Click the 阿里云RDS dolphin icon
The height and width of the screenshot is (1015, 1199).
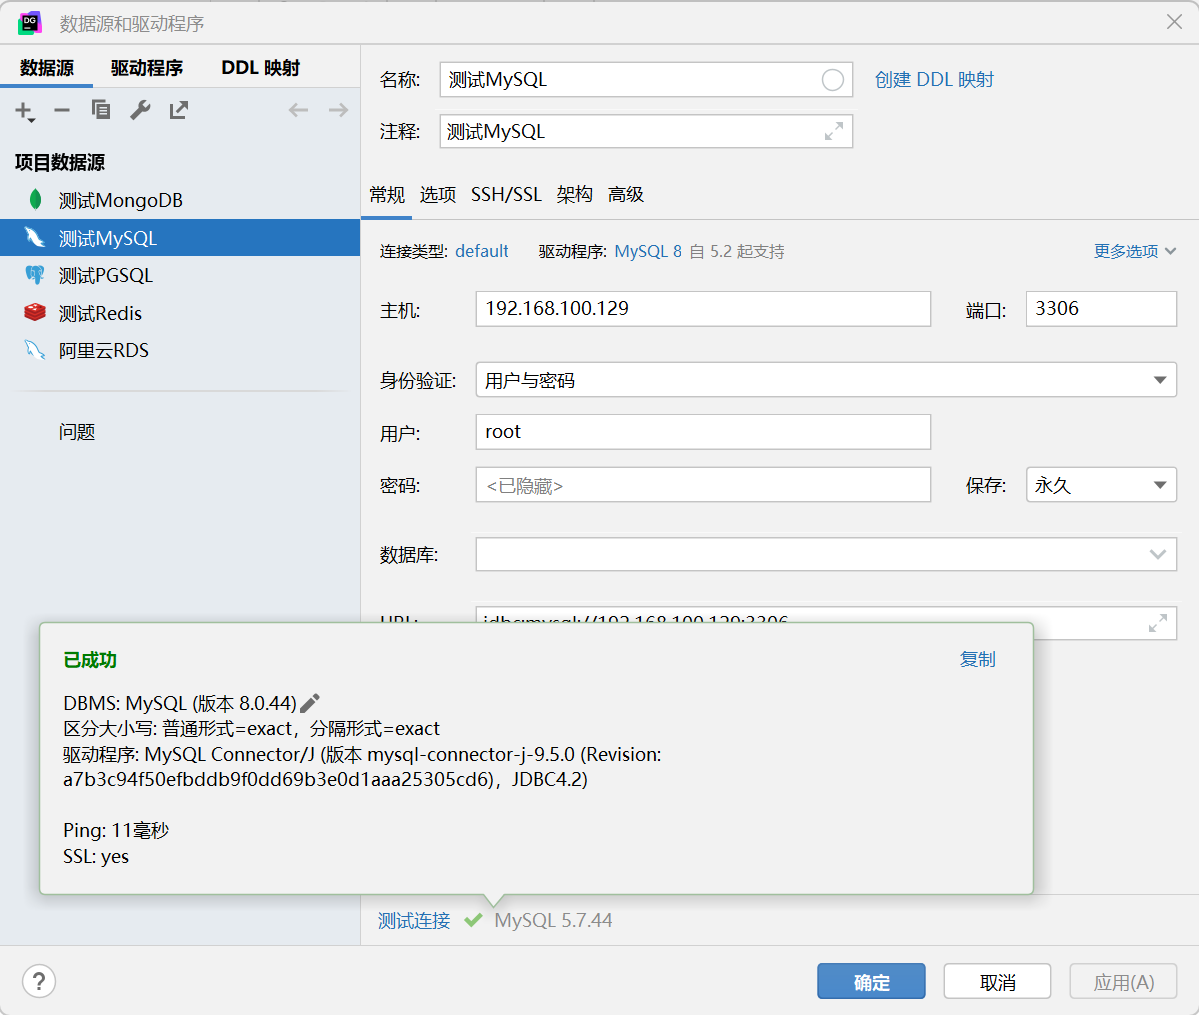34,350
